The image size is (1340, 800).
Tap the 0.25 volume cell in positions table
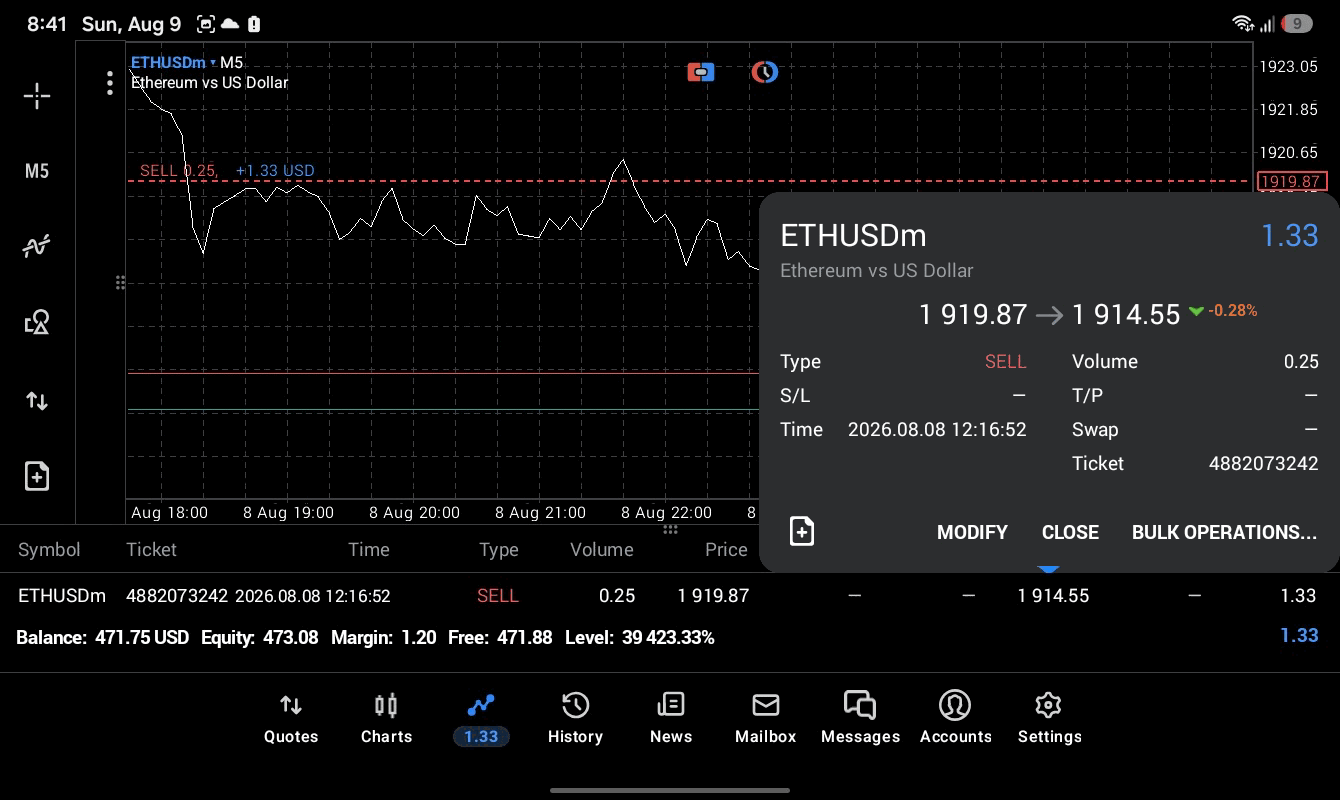(x=617, y=596)
